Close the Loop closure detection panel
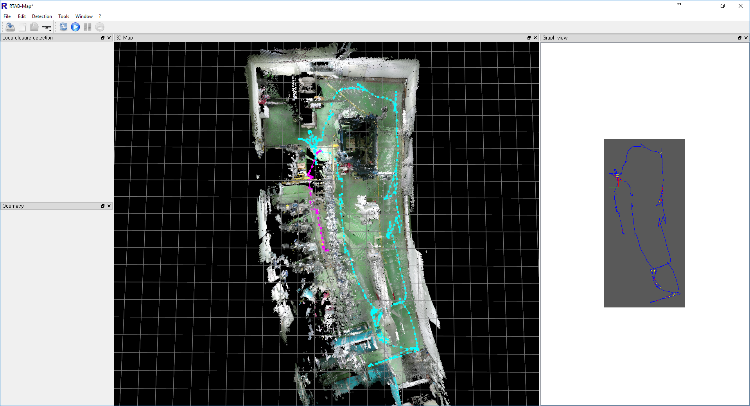Image resolution: width=750 pixels, height=406 pixels. (109, 38)
